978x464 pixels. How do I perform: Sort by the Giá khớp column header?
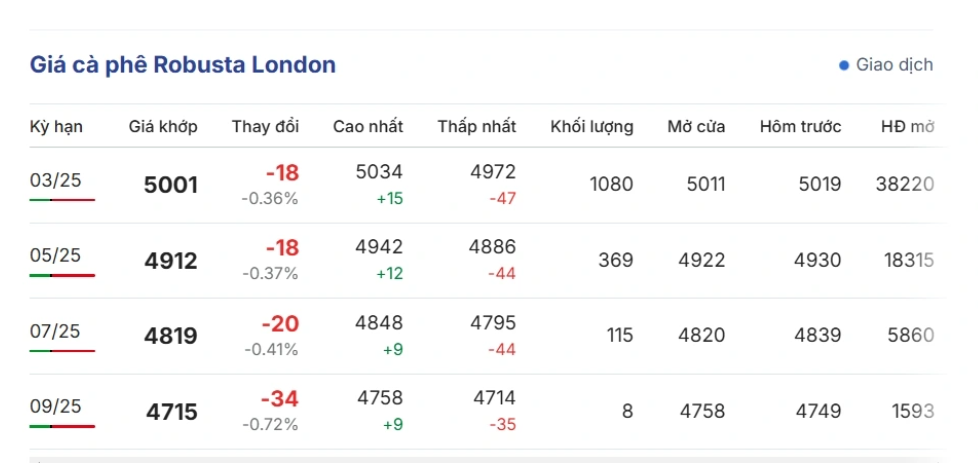point(163,127)
